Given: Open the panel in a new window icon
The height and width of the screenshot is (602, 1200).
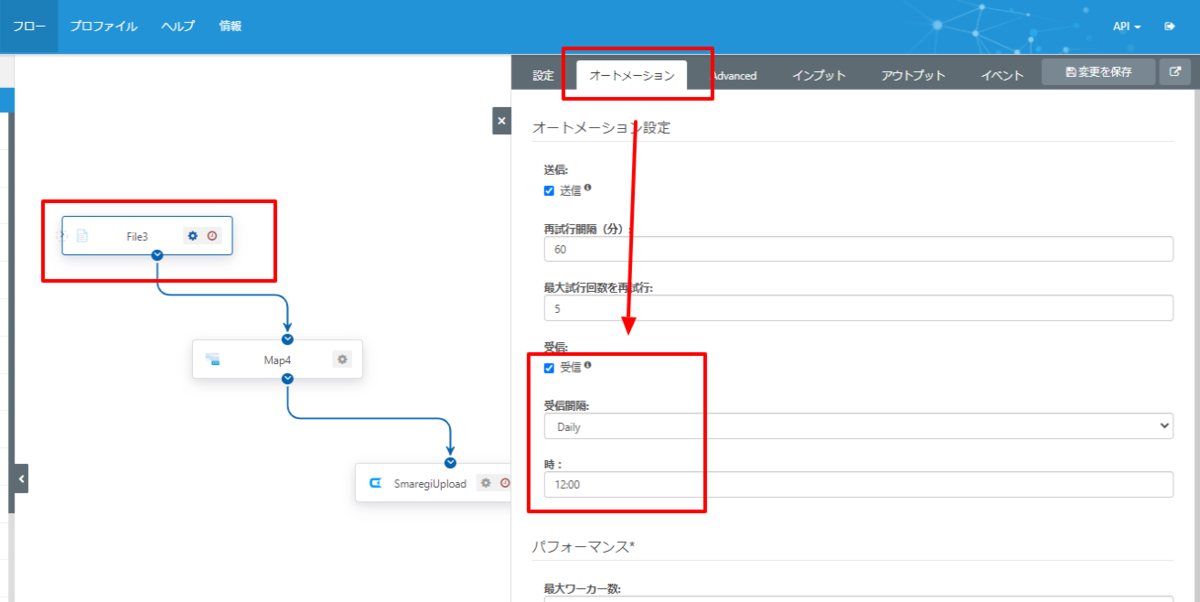Looking at the screenshot, I should pos(1175,72).
